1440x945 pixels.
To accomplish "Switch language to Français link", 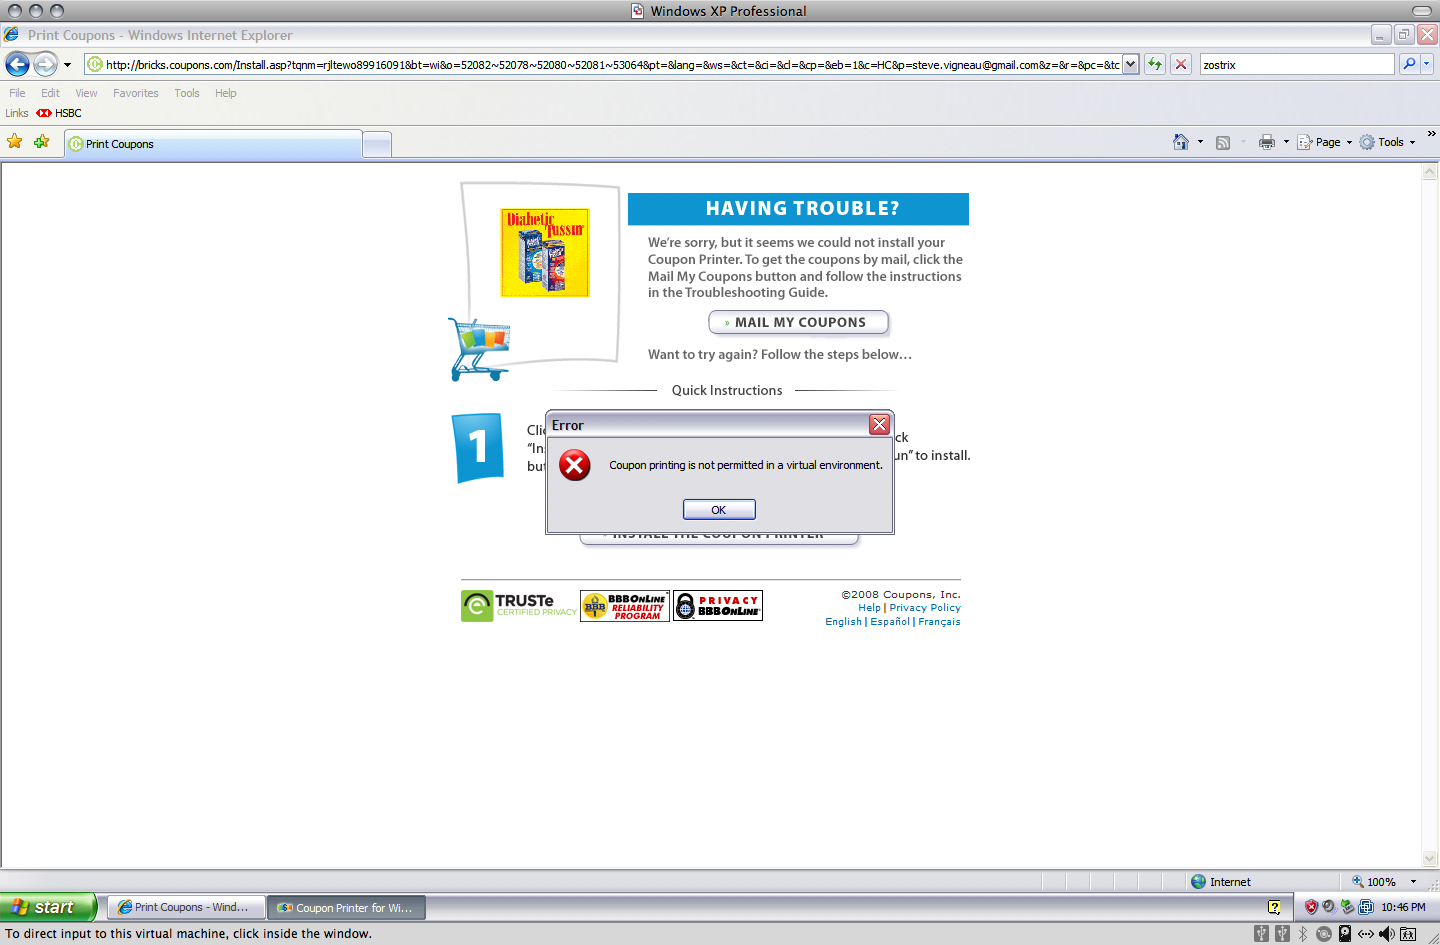I will (x=939, y=622).
